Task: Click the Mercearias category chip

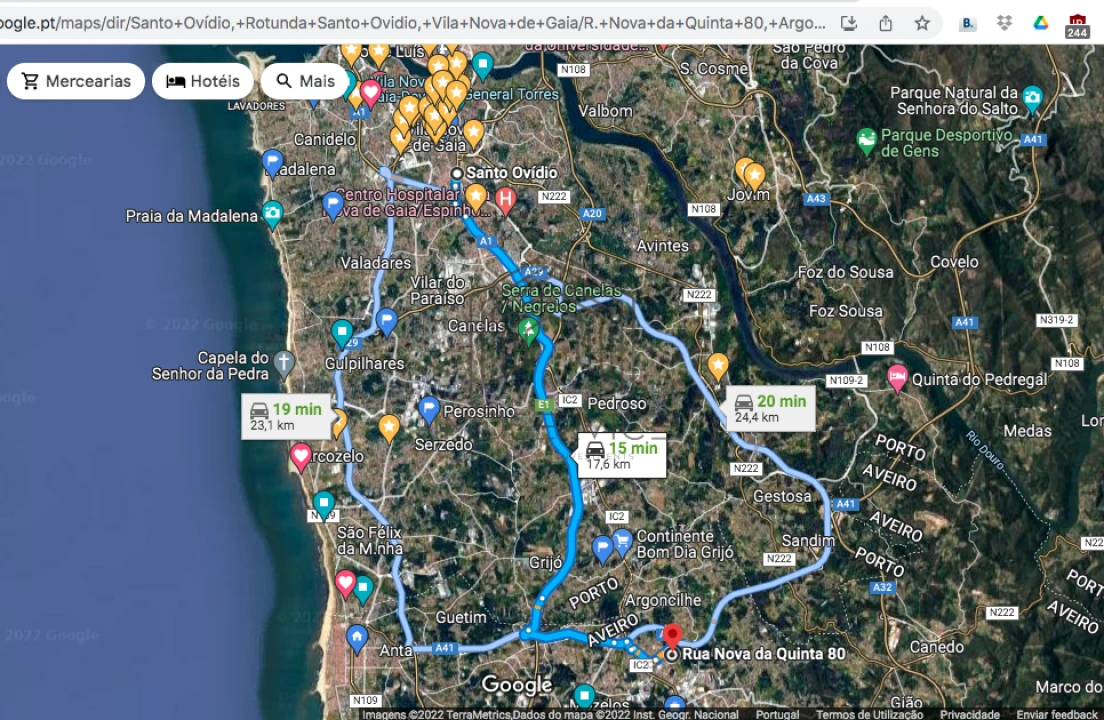Action: pos(76,81)
